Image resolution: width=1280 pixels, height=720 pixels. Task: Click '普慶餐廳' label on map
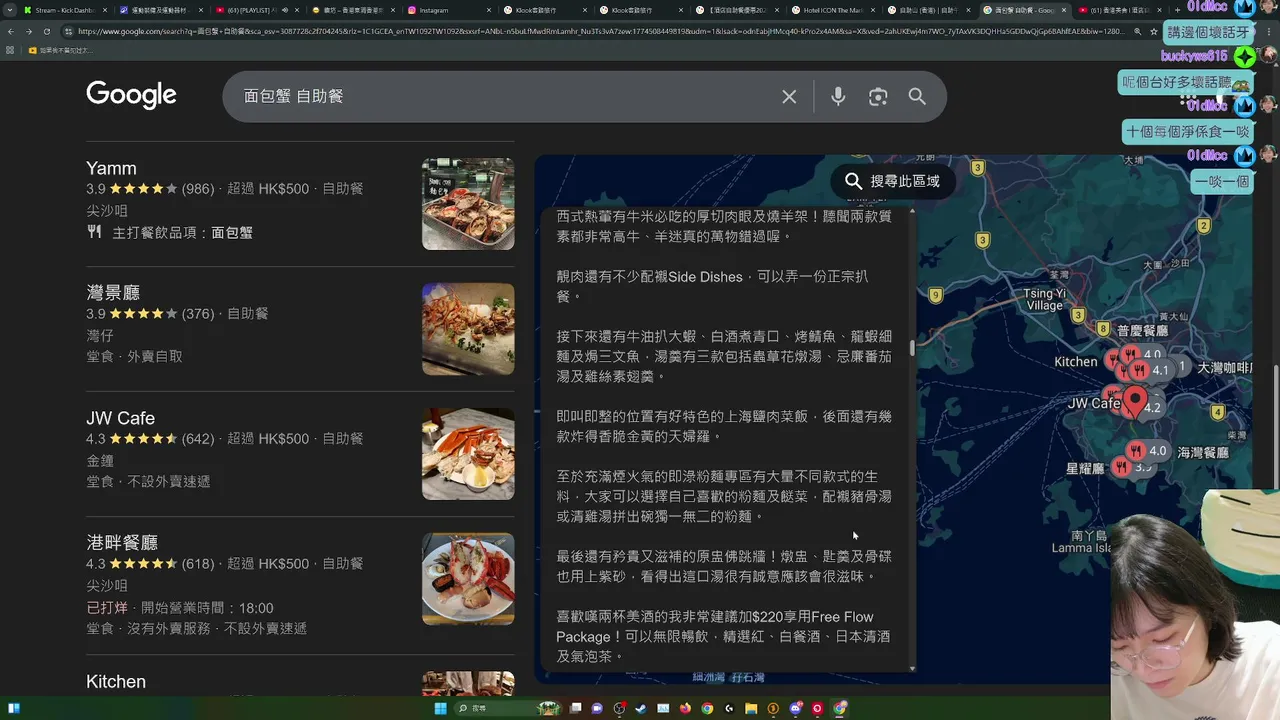[x=1141, y=331]
